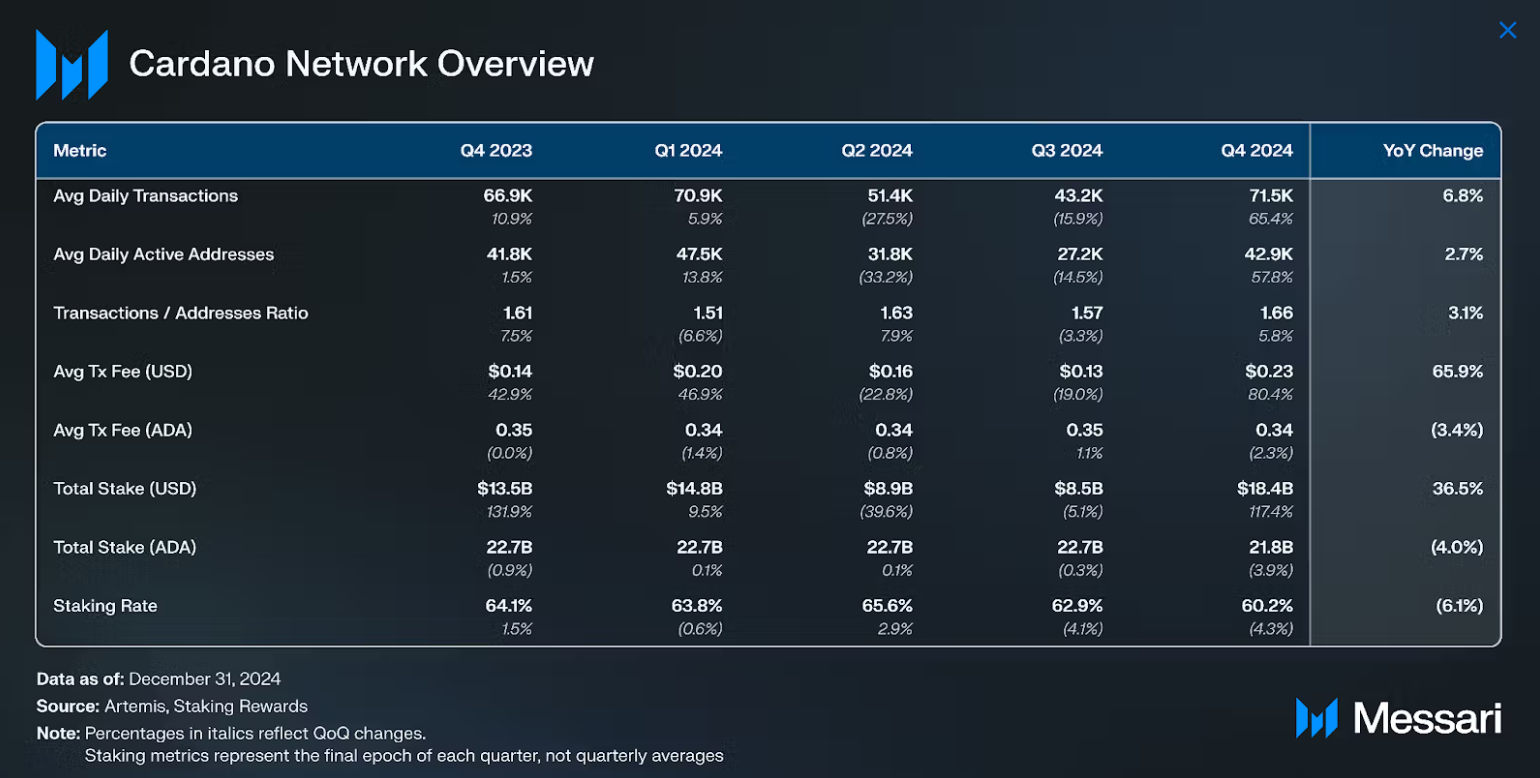The image size is (1540, 778).
Task: Click the 65.9% YoY Change value
Action: pos(1457,372)
